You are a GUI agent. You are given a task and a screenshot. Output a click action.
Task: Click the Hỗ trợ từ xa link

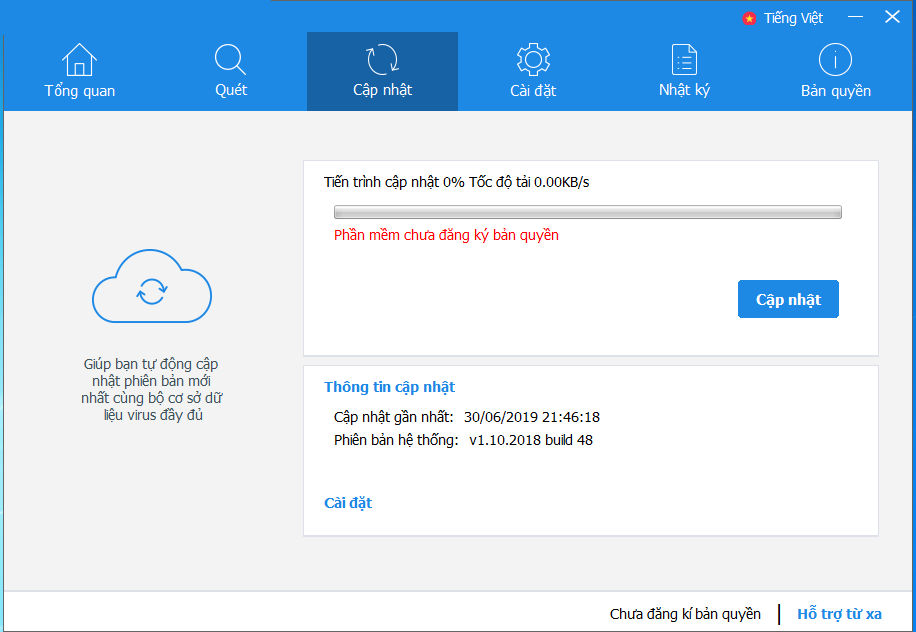click(839, 614)
